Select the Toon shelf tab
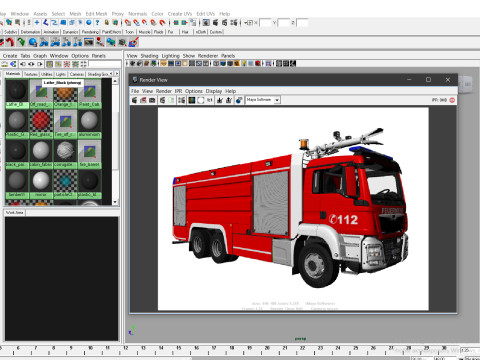The width and height of the screenshot is (480, 360). (129, 32)
